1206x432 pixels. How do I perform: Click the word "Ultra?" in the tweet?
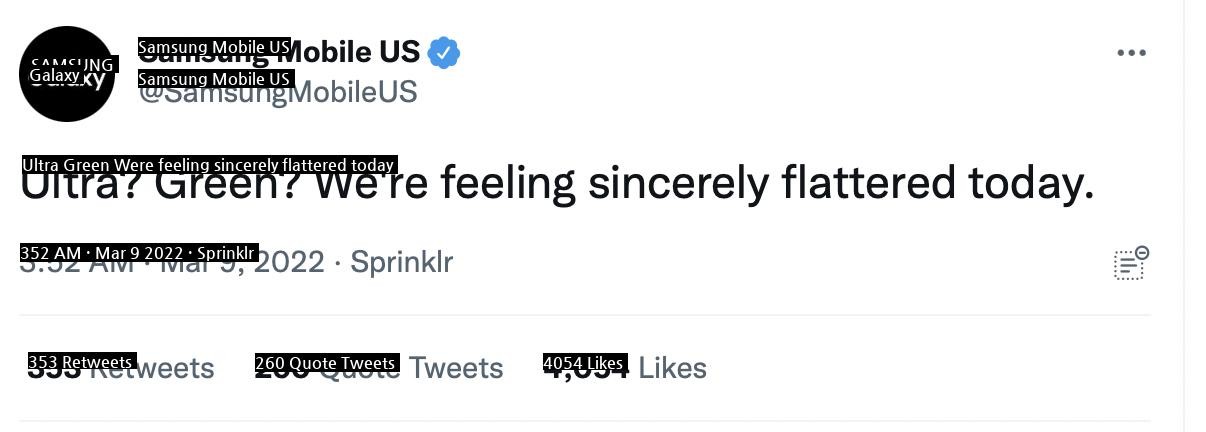pos(82,185)
